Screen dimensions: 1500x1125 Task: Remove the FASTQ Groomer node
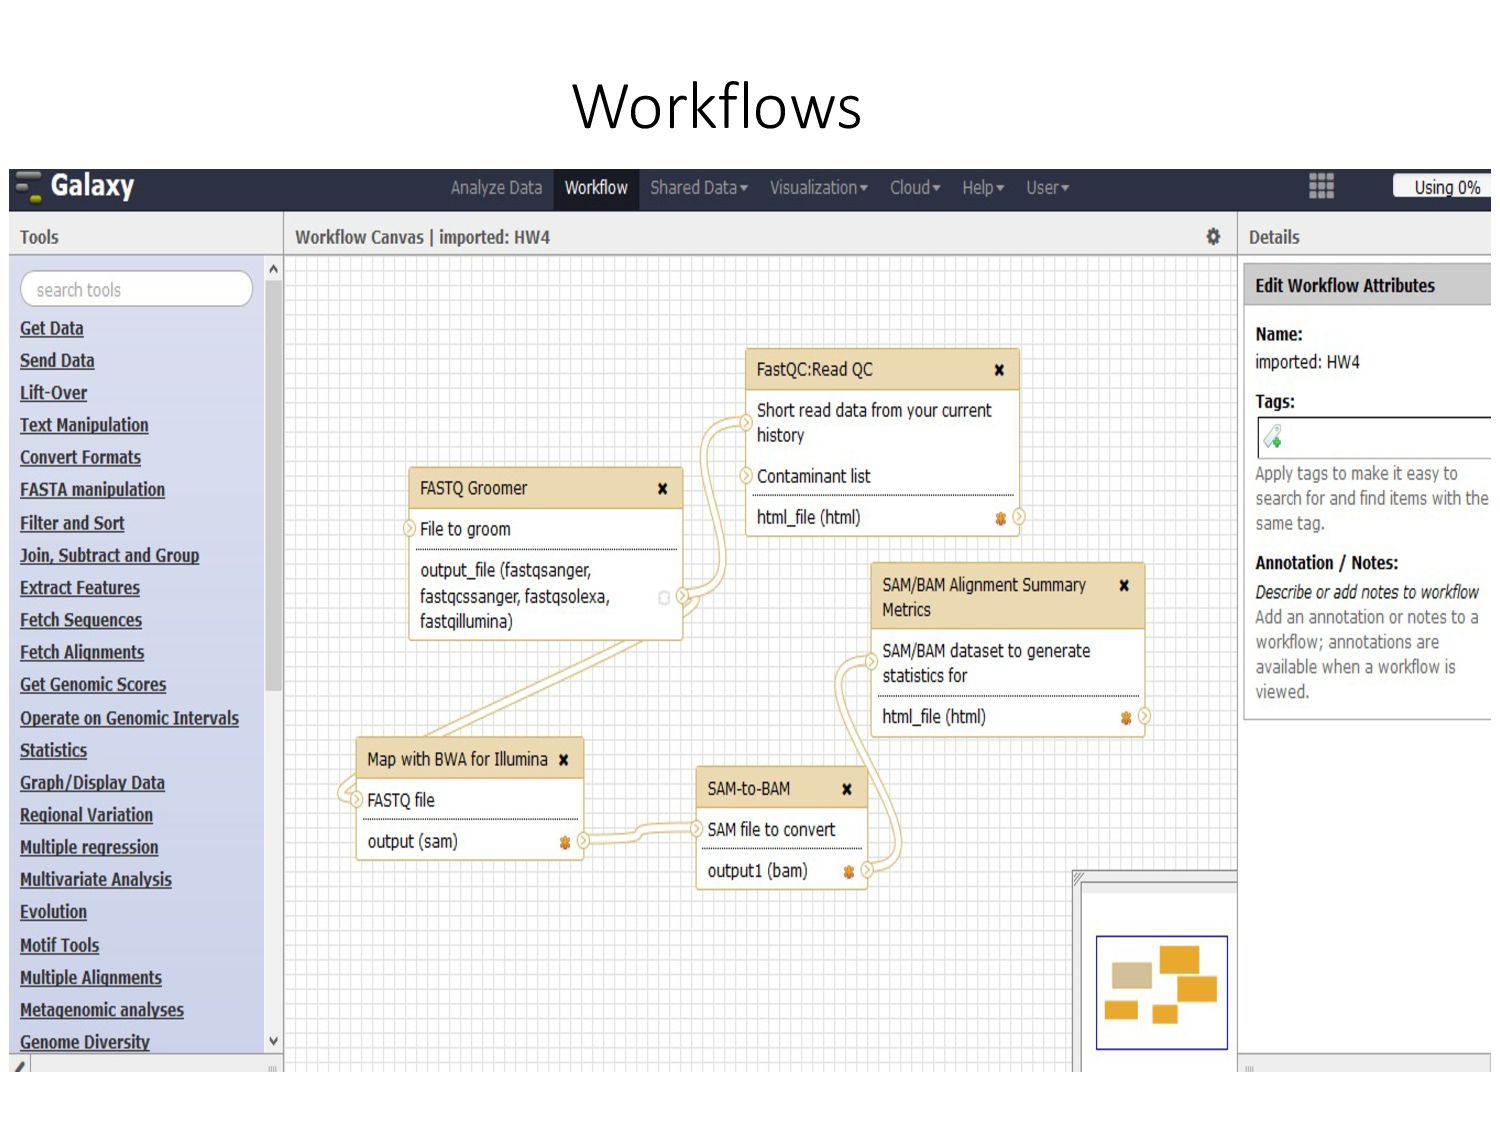[x=662, y=489]
